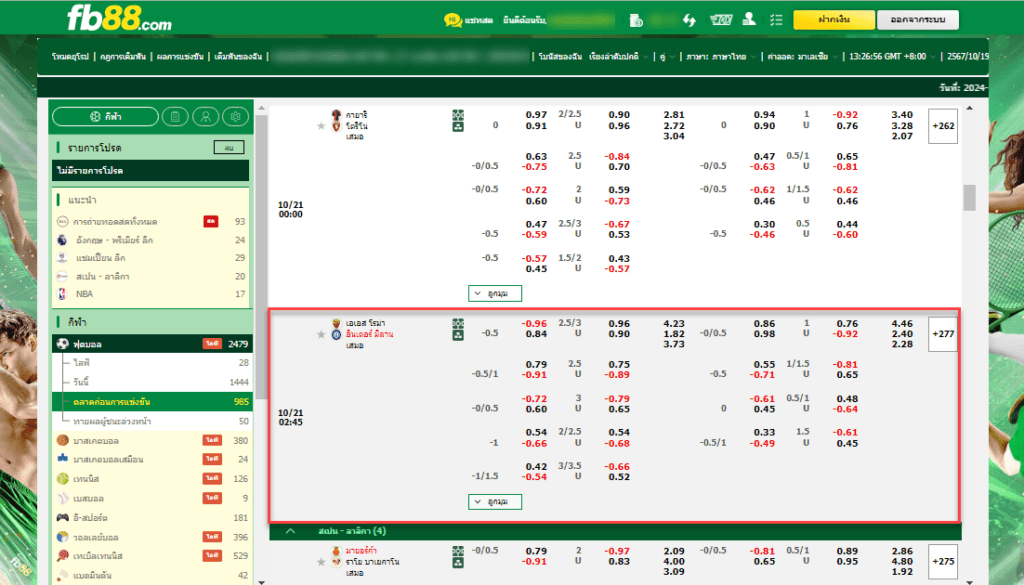
Task: Select the early market item with count 985
Action: point(151,402)
